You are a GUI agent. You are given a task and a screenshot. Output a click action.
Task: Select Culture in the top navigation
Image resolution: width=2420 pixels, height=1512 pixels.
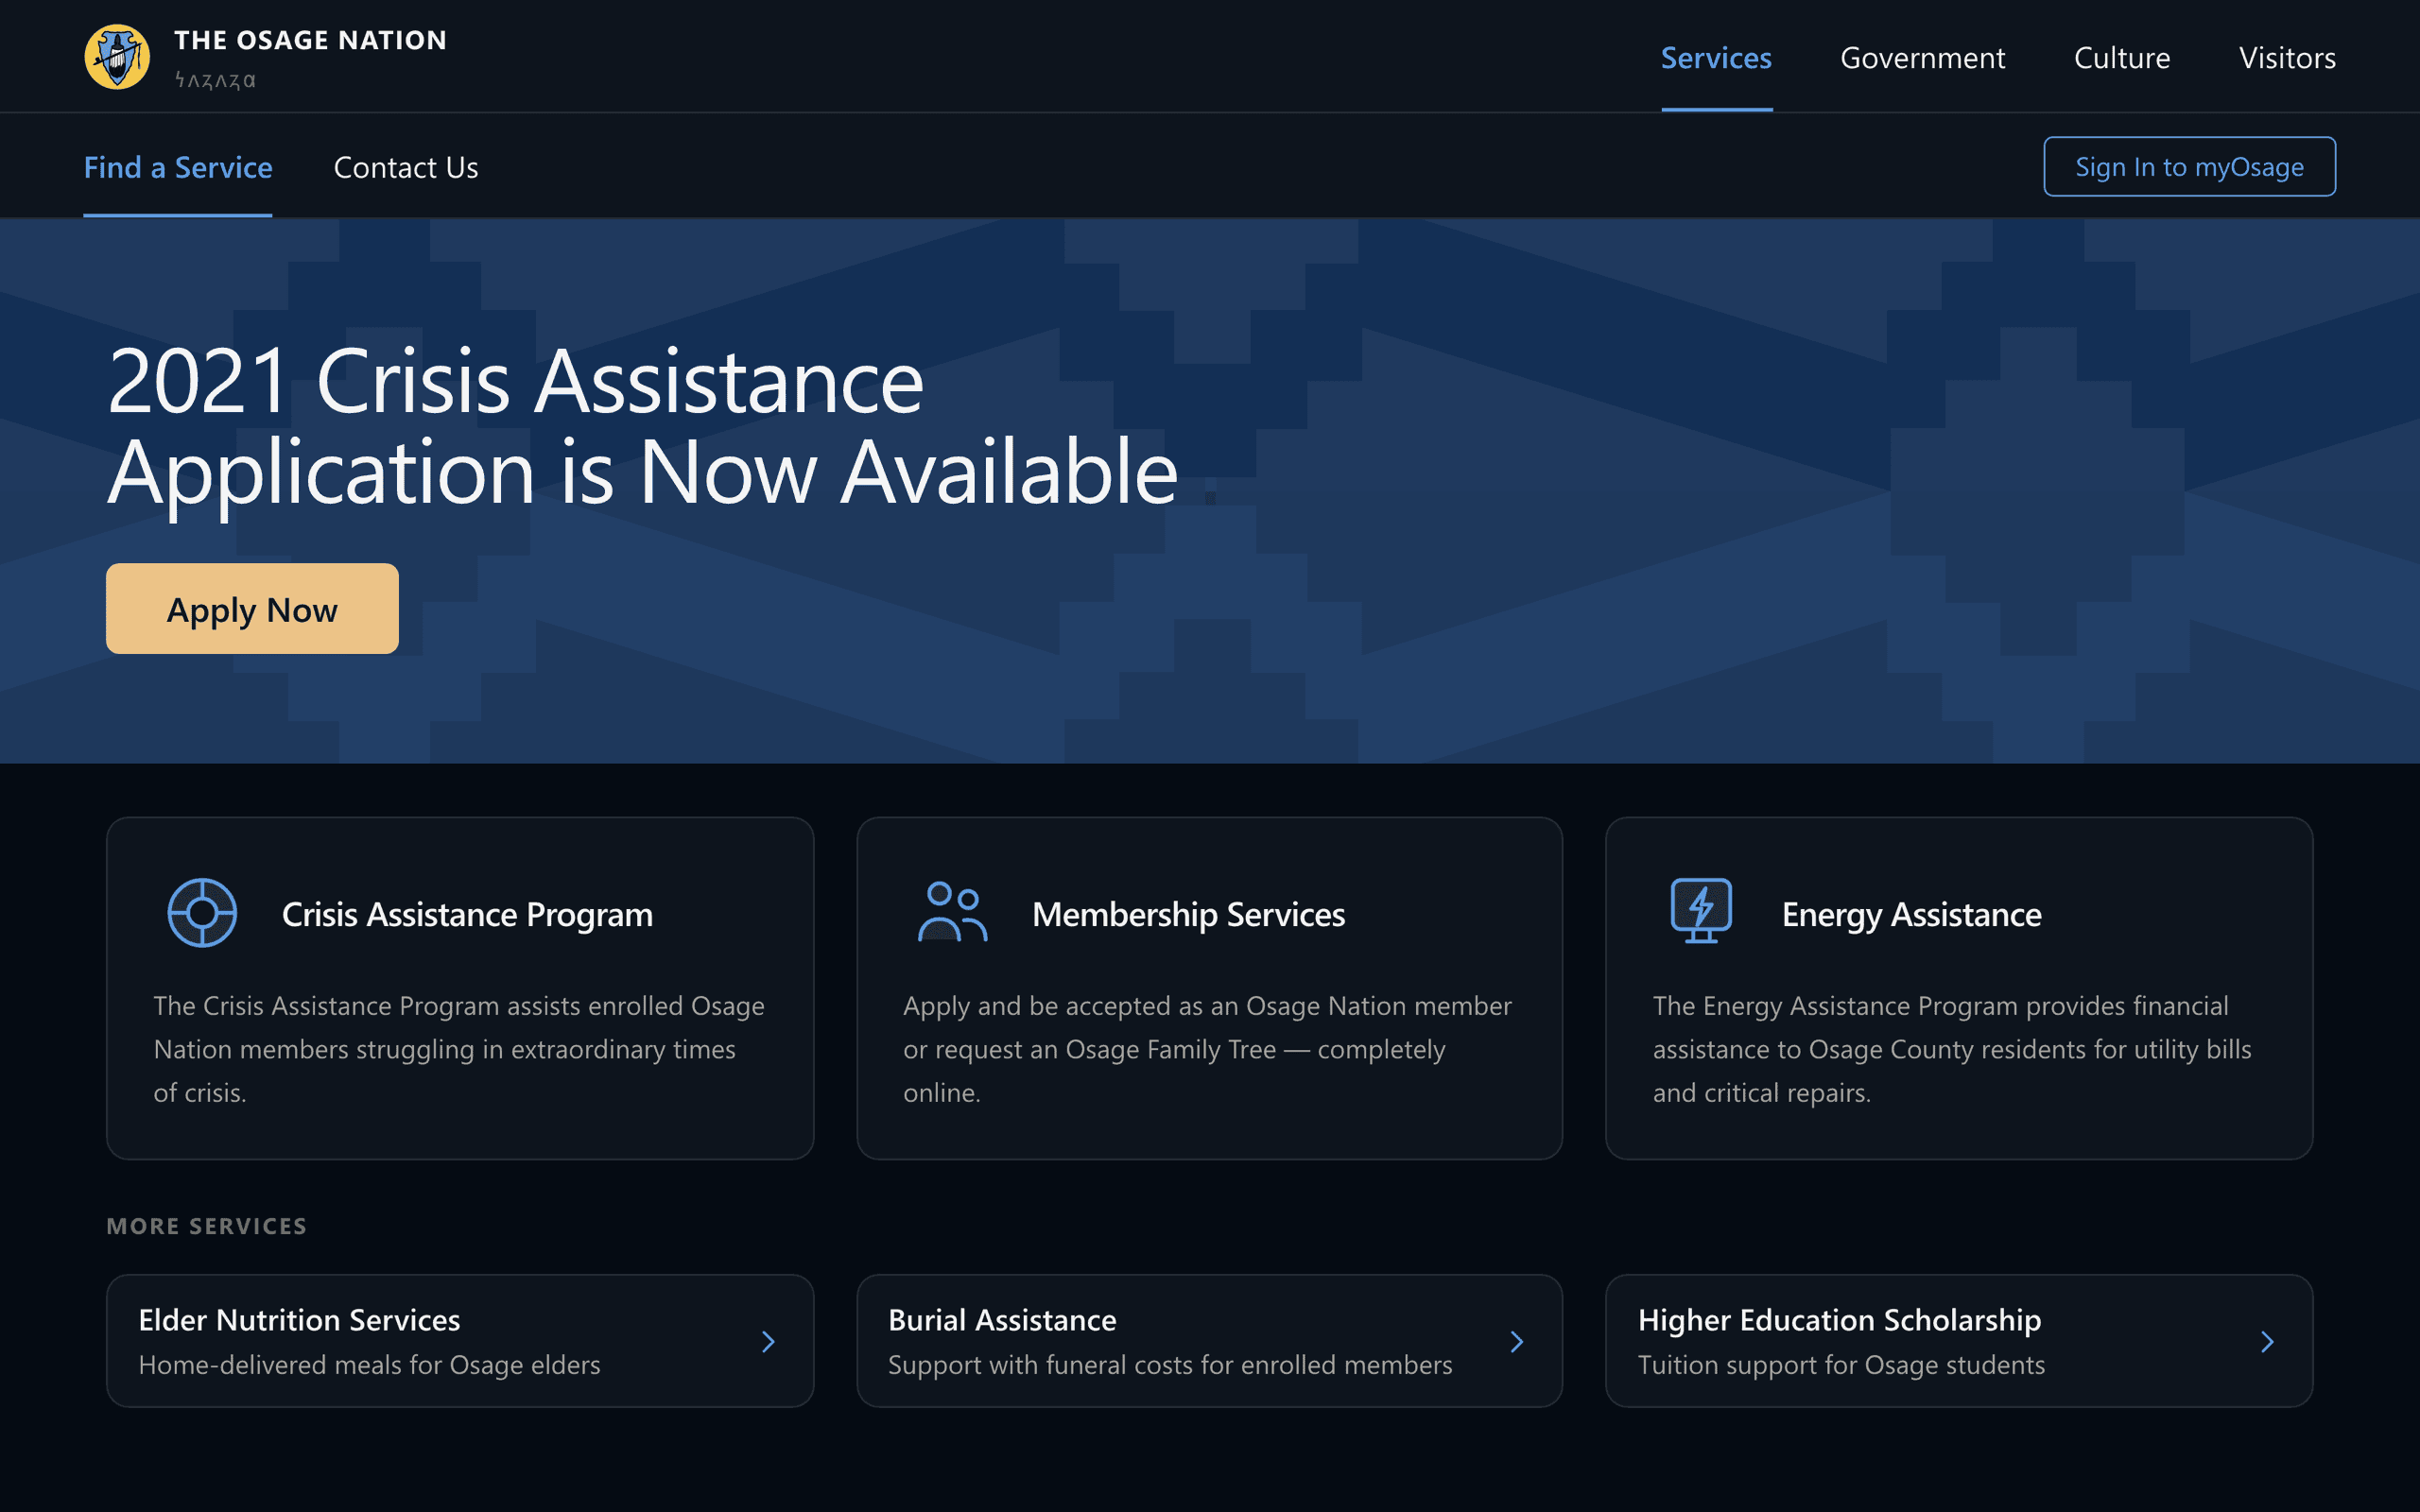2122,58
